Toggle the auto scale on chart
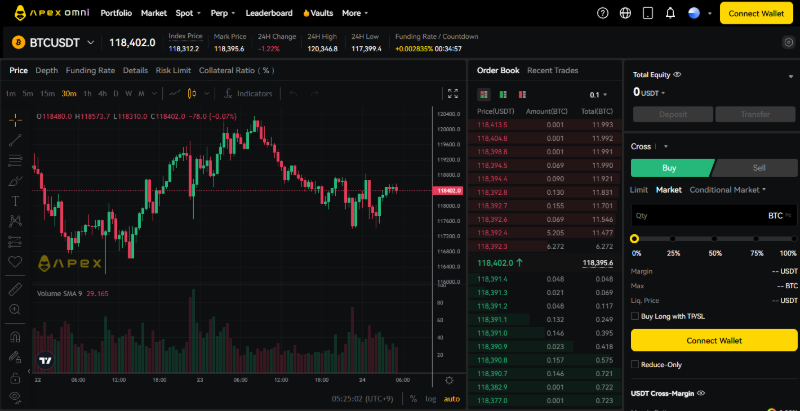800x411 pixels. click(x=452, y=399)
